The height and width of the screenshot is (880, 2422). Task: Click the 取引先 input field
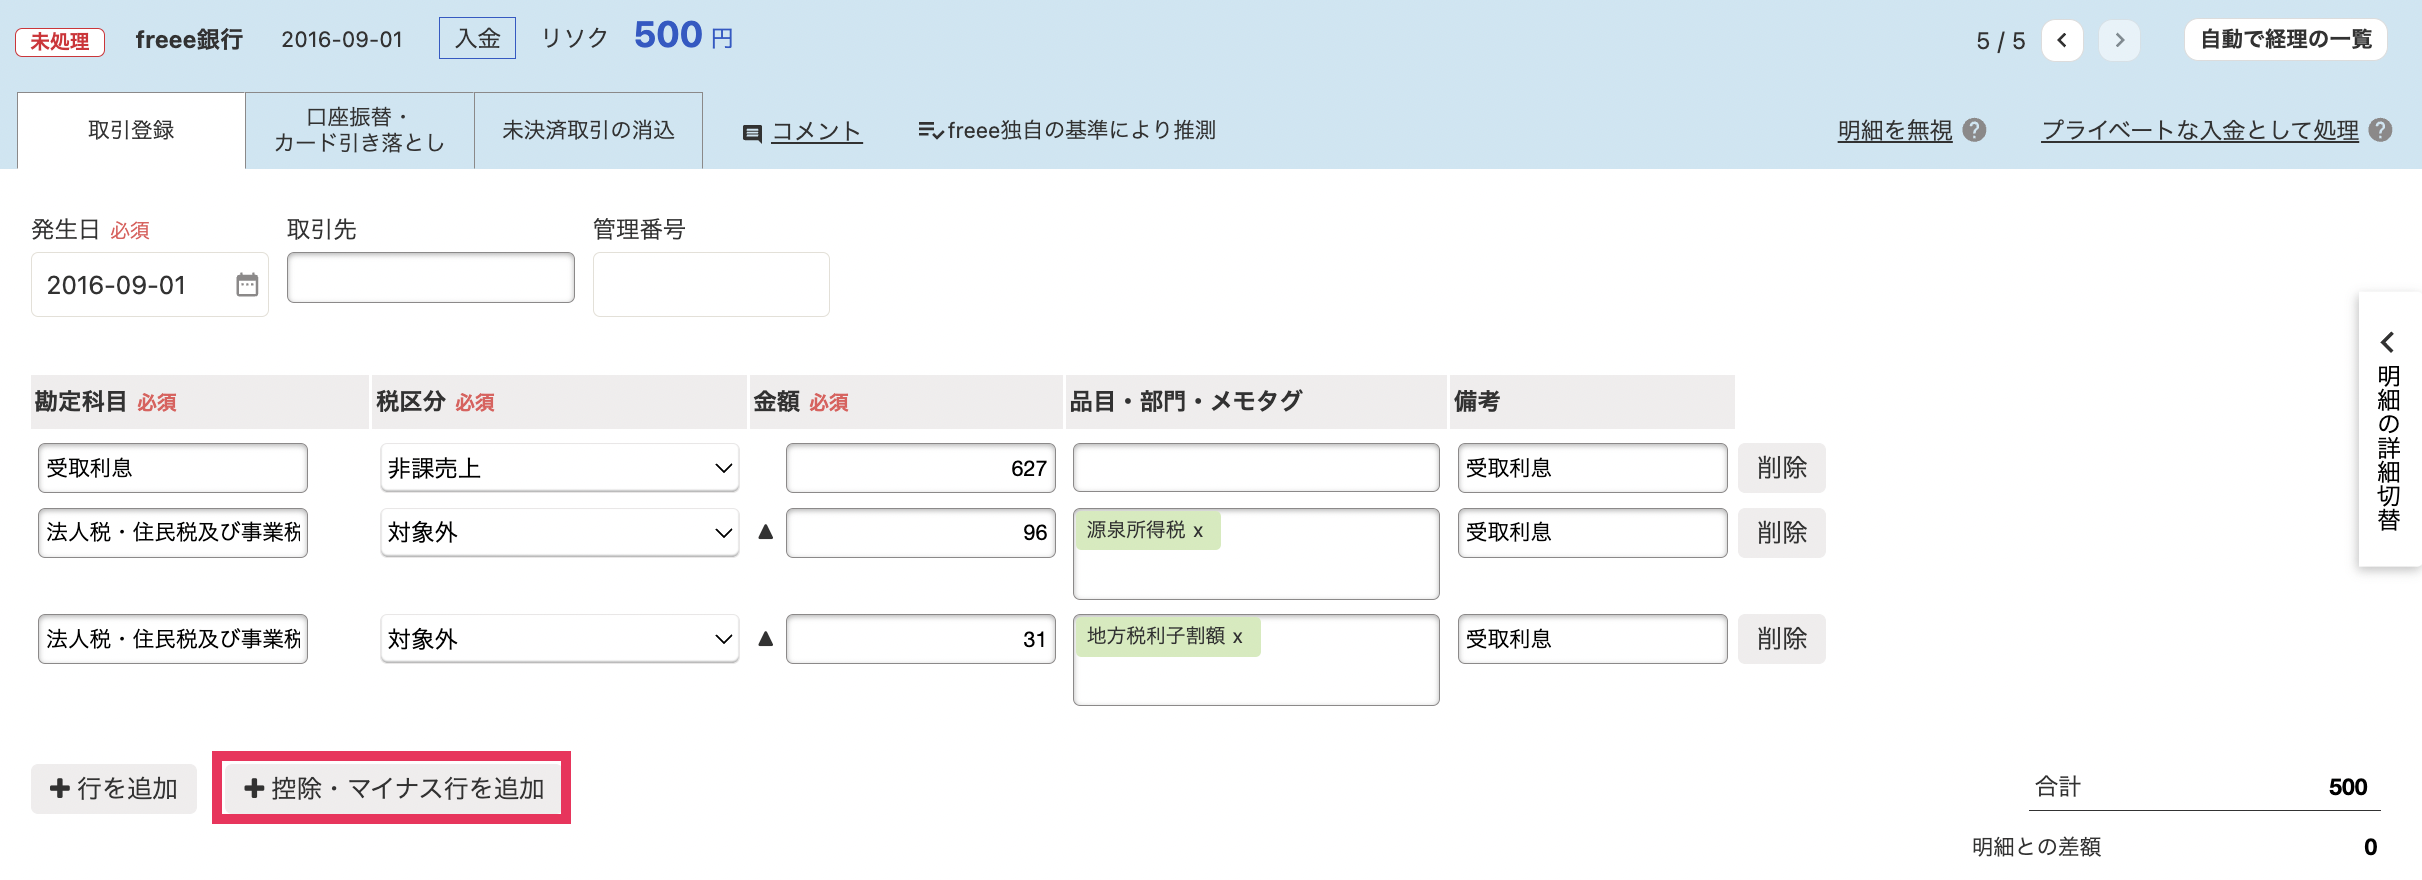pos(430,278)
